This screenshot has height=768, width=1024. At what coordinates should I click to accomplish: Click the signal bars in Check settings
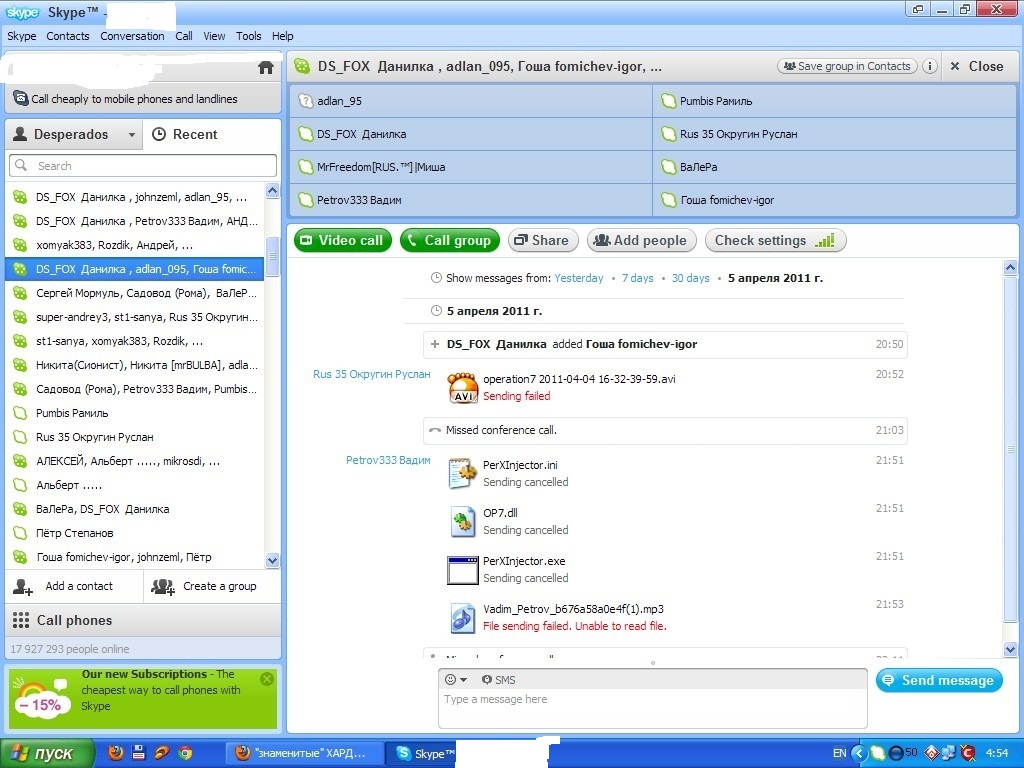(x=825, y=240)
